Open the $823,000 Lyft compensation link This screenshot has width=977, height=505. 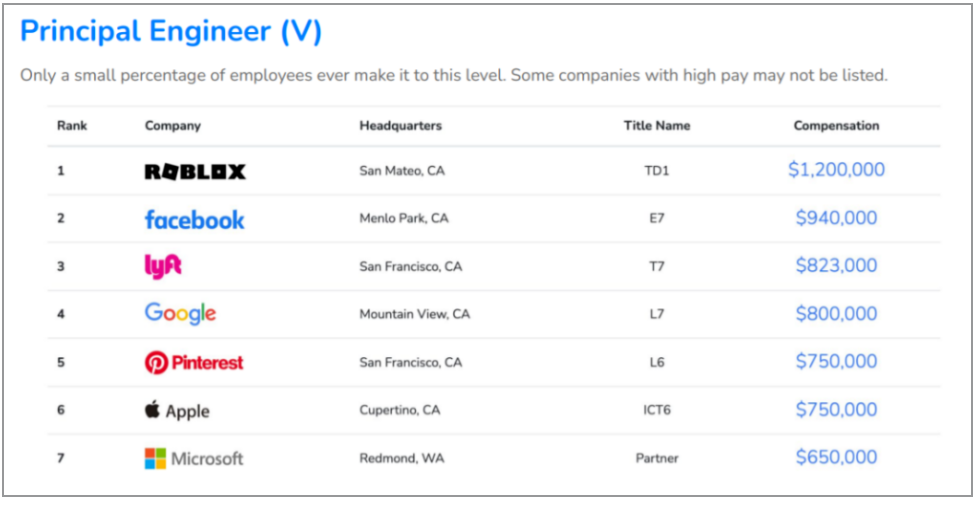click(x=836, y=266)
